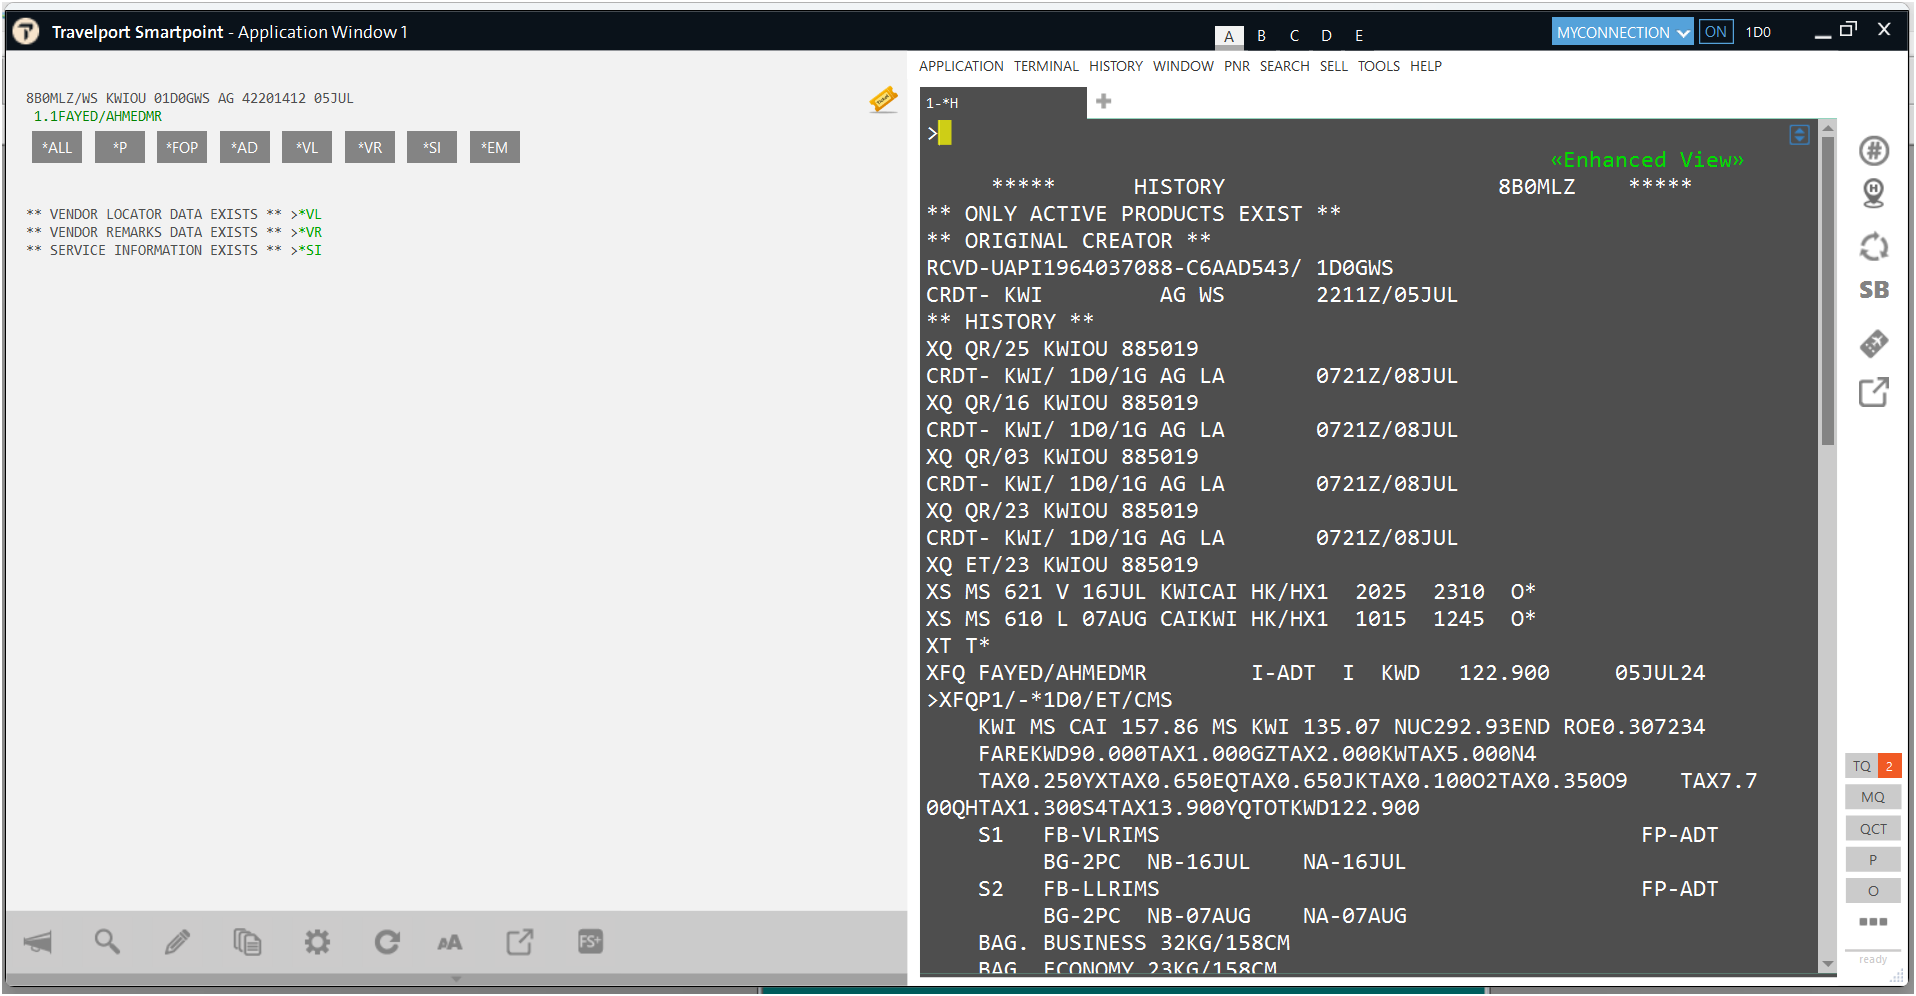Click the circular sync arrows icon in sidebar

(x=1874, y=246)
